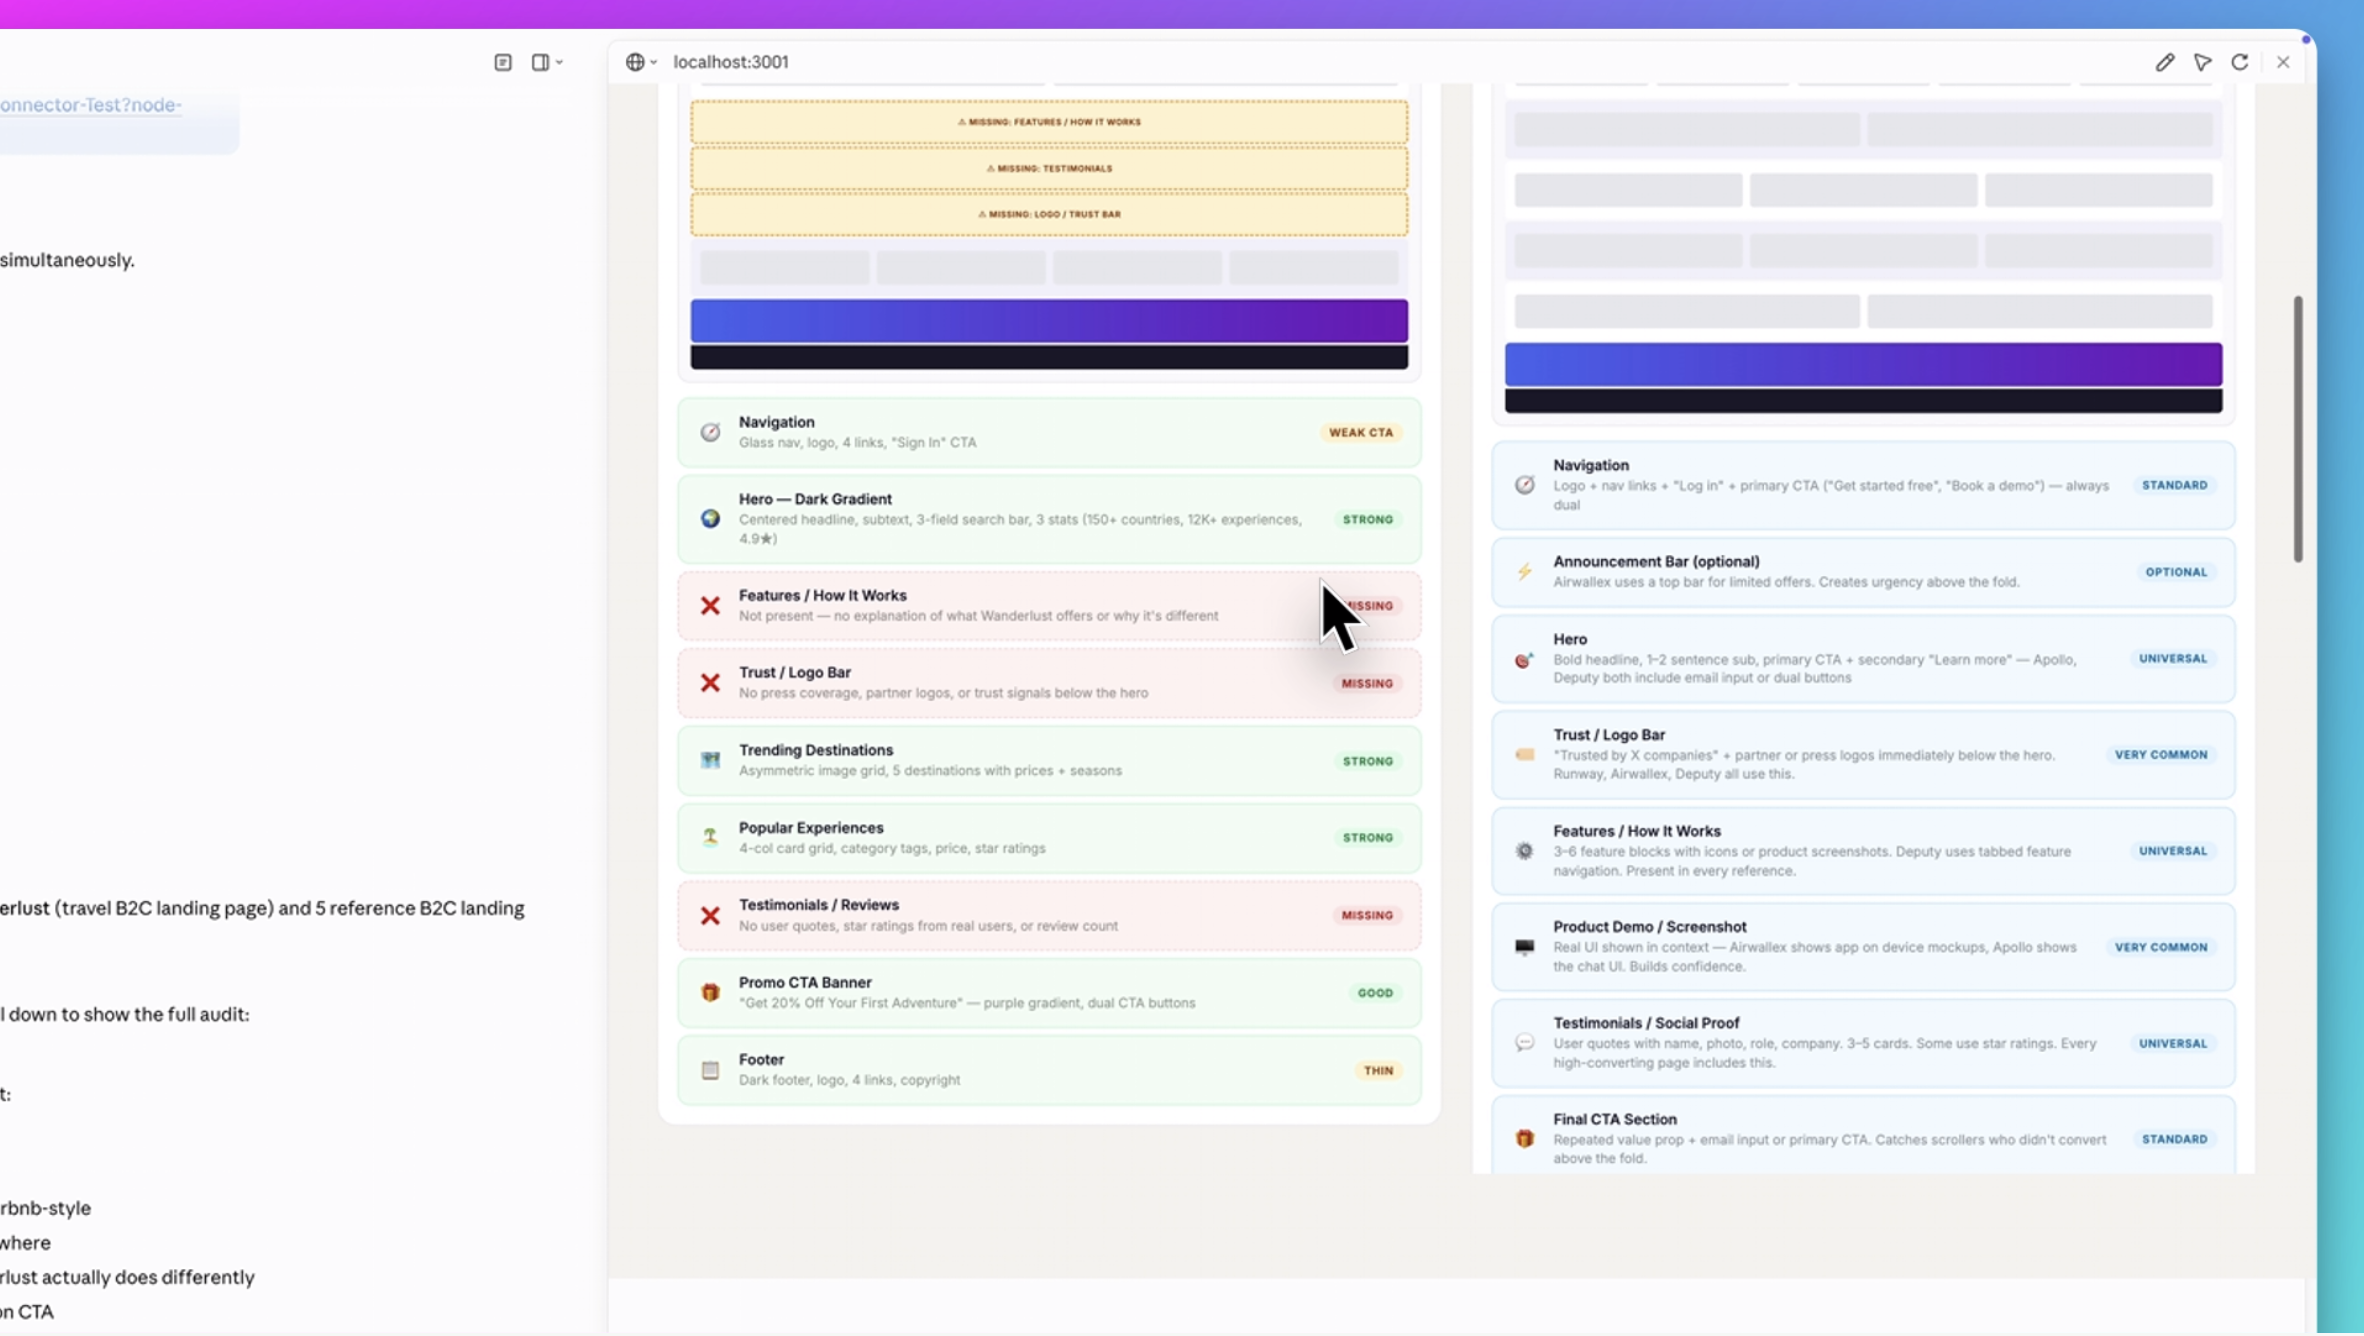Select the Hero — Dark Gradient row
Viewport: 2364px width, 1336px height.
pos(1049,519)
